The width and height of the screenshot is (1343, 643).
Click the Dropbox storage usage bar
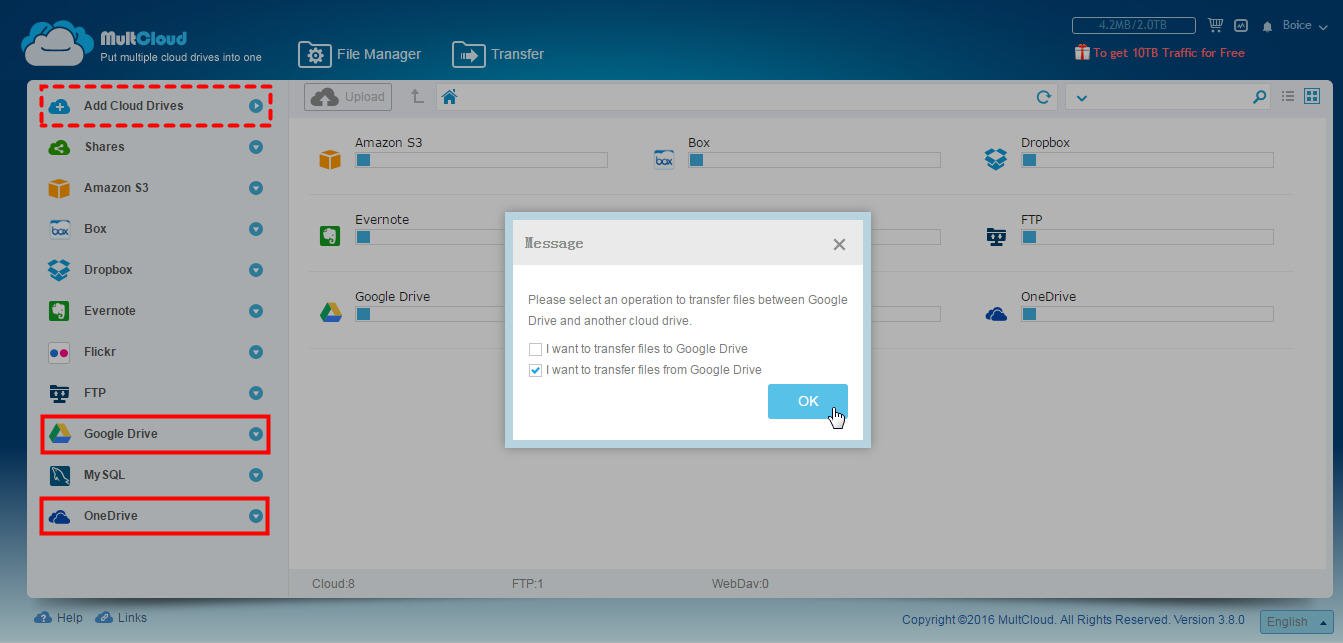pyautogui.click(x=1147, y=160)
